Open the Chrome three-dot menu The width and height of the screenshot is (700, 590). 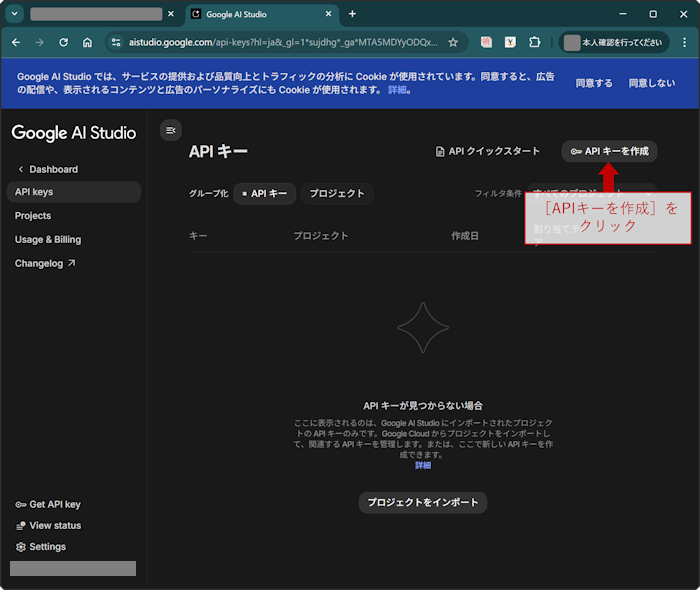(682, 43)
